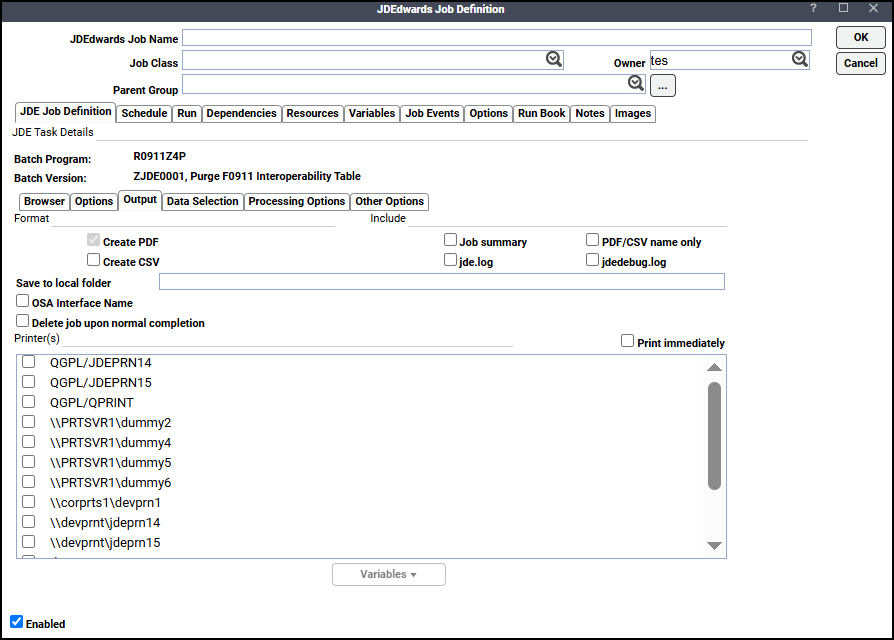Enable Print immediately checkbox
This screenshot has height=640, width=894.
[627, 341]
